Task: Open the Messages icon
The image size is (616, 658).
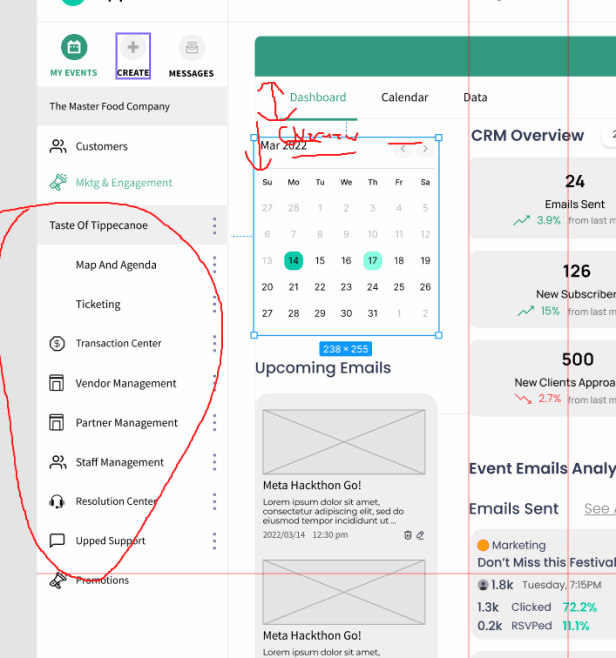Action: [x=192, y=47]
